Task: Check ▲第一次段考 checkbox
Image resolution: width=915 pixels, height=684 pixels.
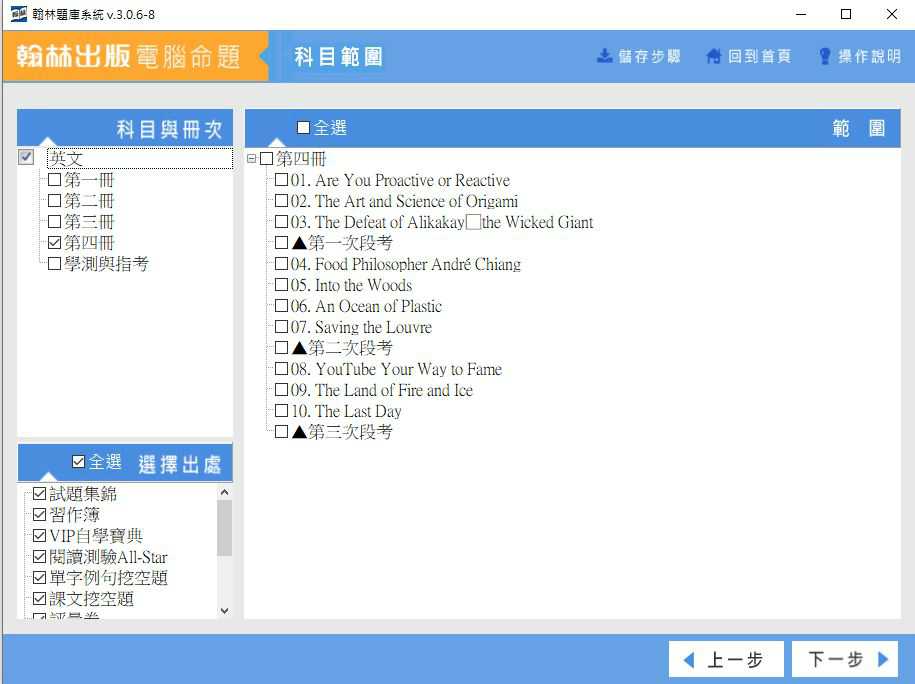Action: (281, 243)
